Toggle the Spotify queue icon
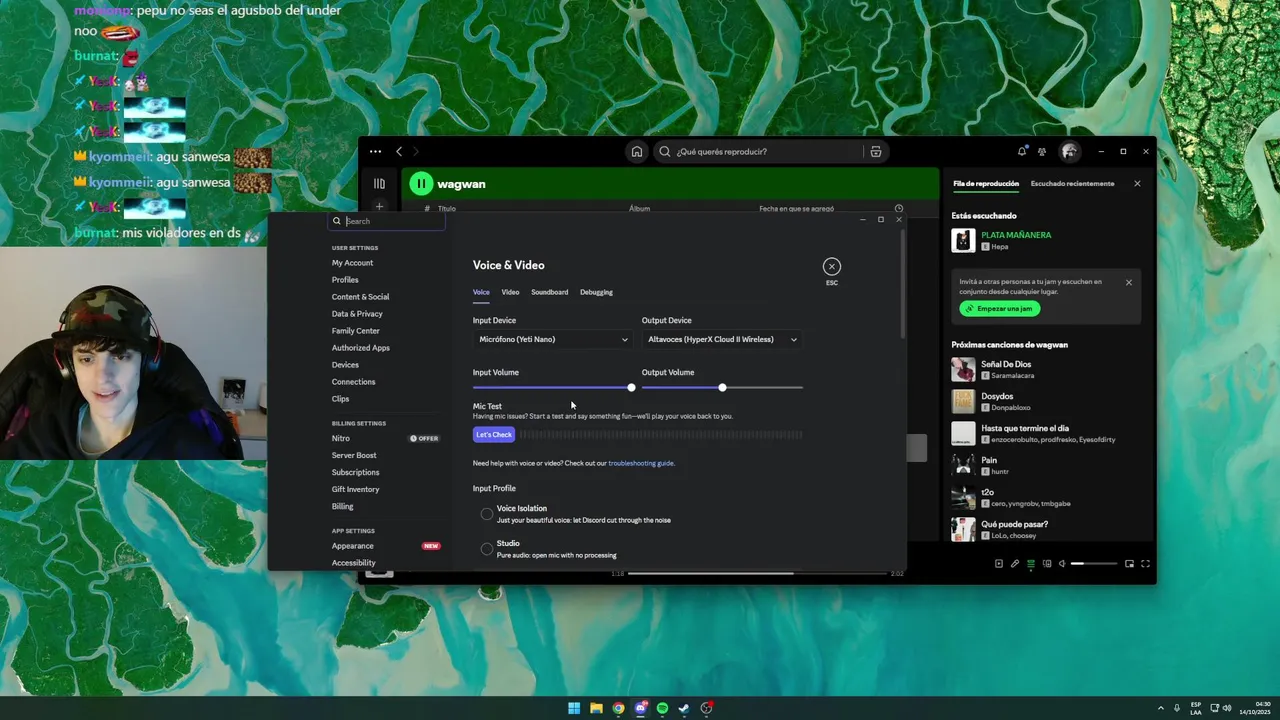Image resolution: width=1280 pixels, height=720 pixels. (x=1031, y=564)
